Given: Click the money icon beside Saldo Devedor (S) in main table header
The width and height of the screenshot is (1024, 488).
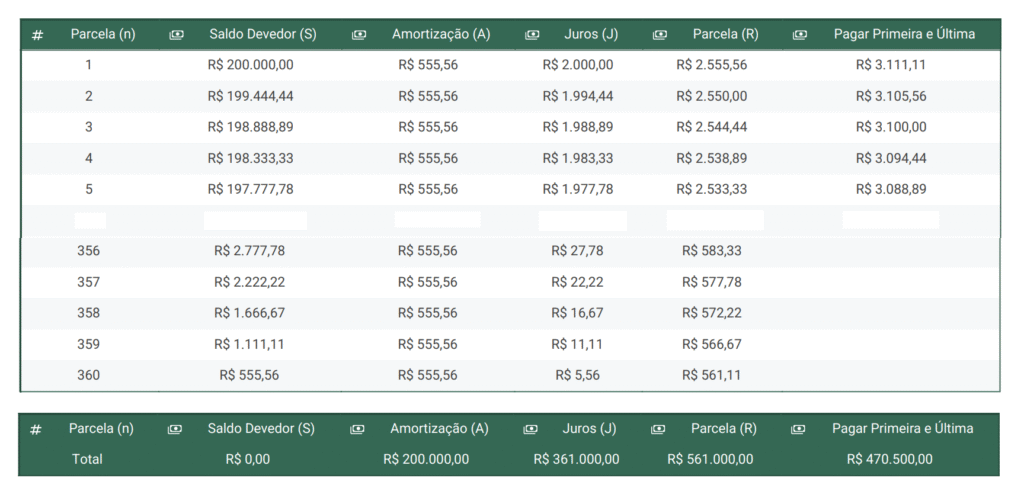Looking at the screenshot, I should [x=176, y=35].
